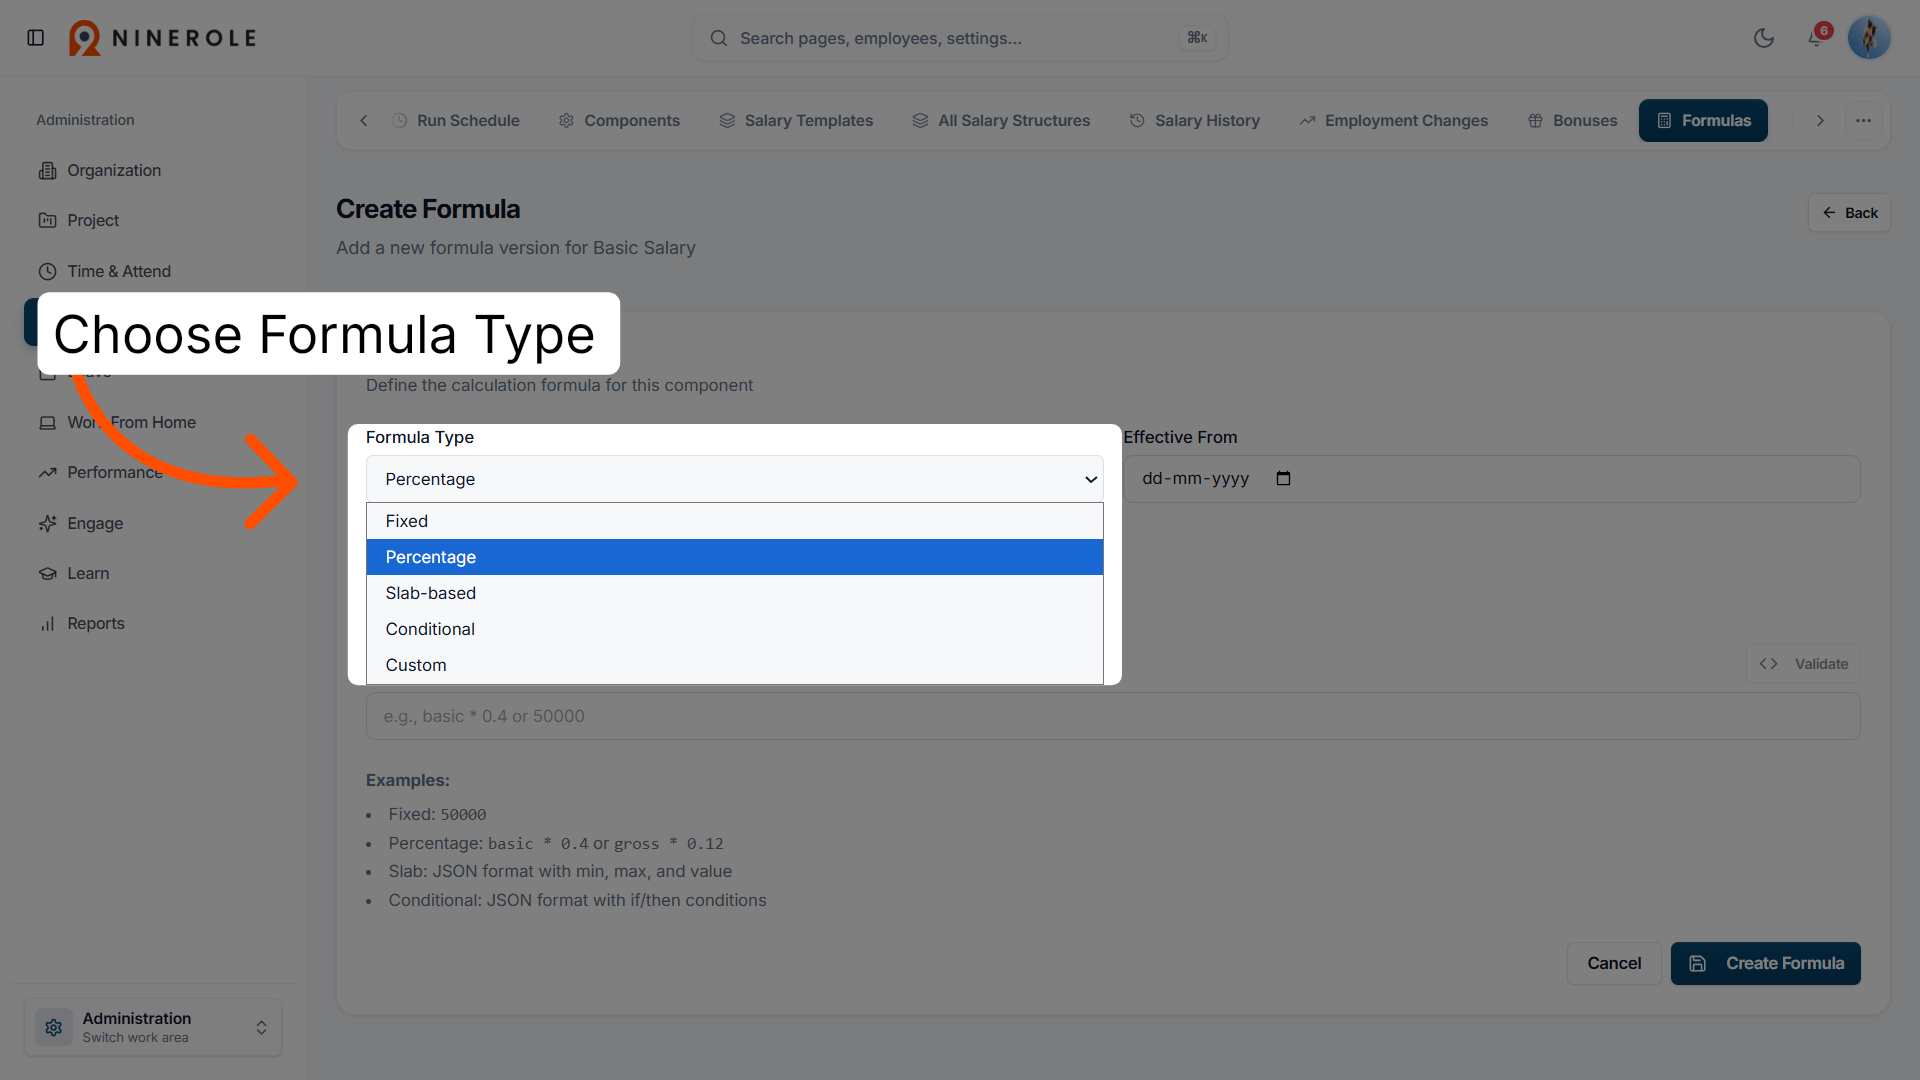Image resolution: width=1920 pixels, height=1080 pixels.
Task: Click the Ninerole logo
Action: 163,38
